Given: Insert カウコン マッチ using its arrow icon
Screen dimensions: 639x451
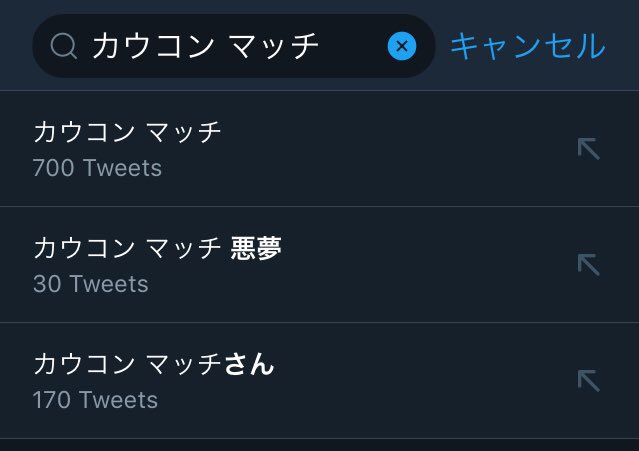Looking at the screenshot, I should coord(589,149).
